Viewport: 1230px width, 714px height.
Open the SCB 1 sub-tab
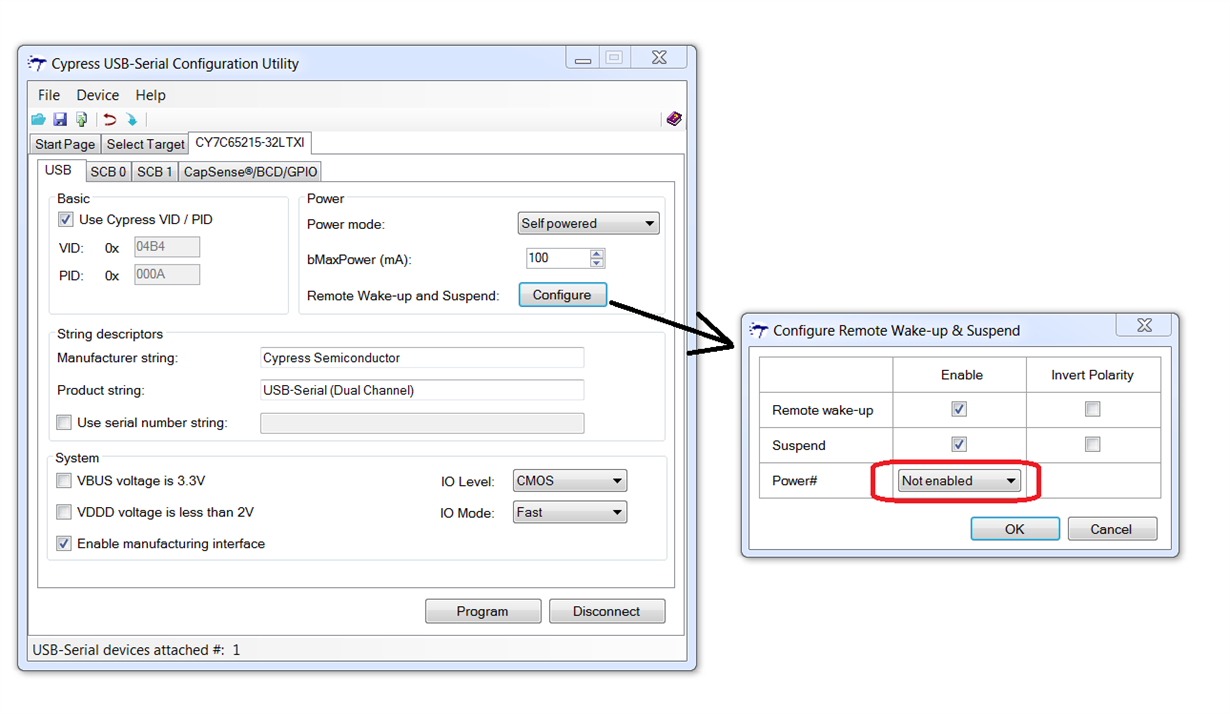coord(155,171)
